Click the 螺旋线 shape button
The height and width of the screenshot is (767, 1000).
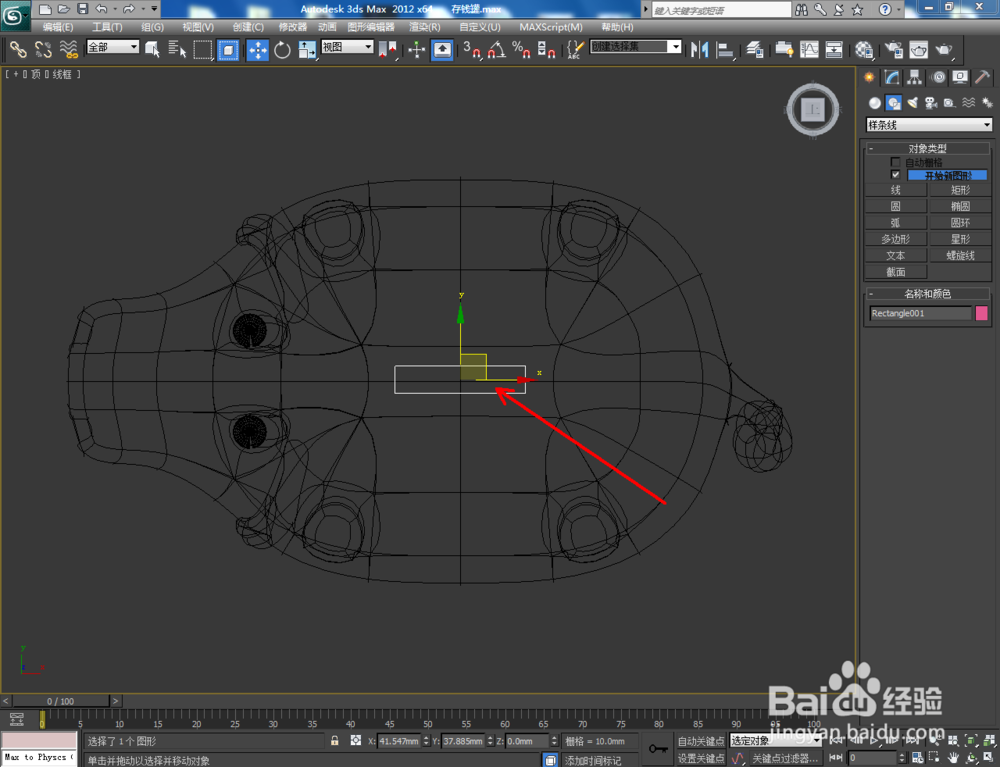tap(960, 255)
